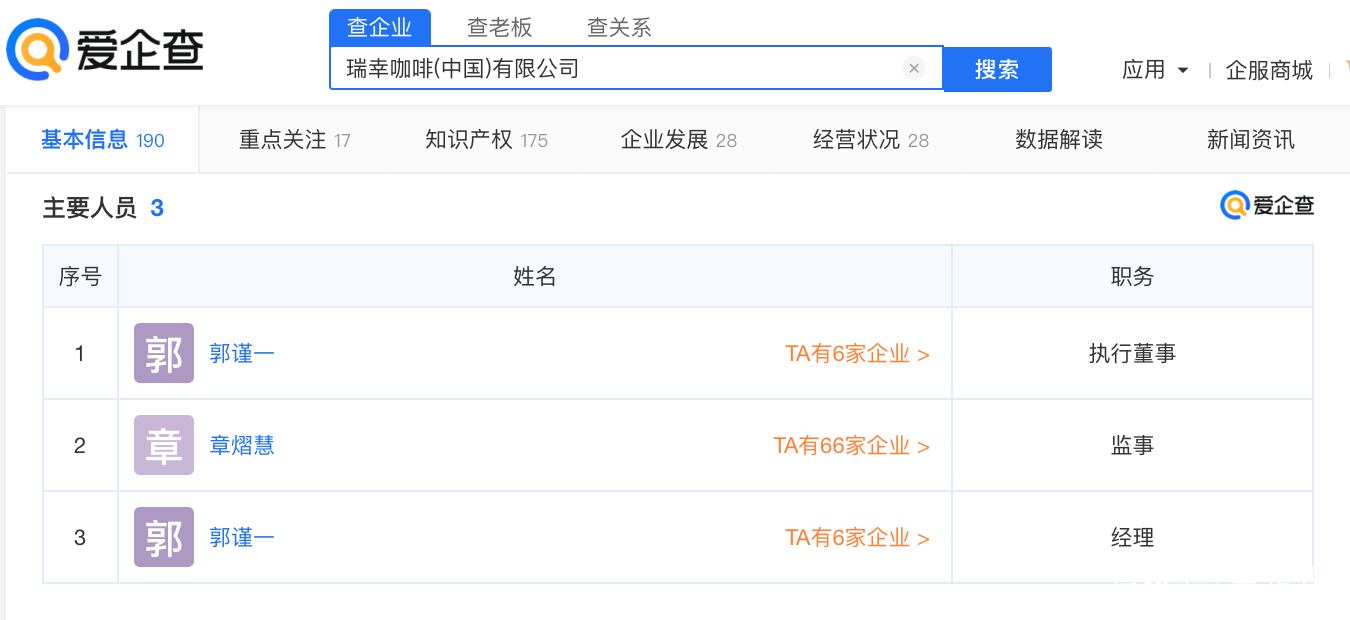Open the 知识产权 175 tab
The height and width of the screenshot is (620, 1350).
pyautogui.click(x=486, y=140)
